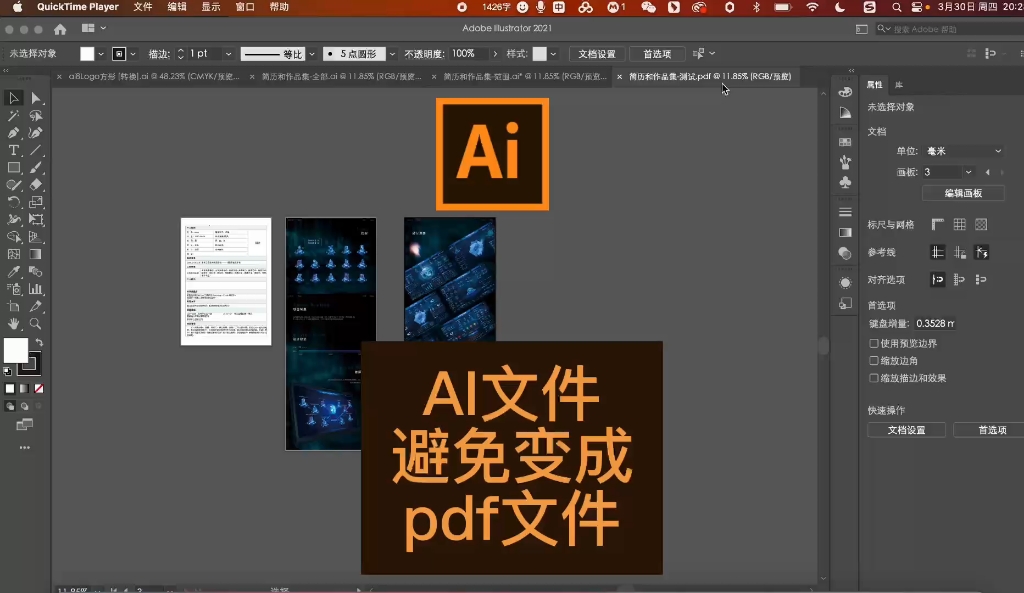The image size is (1024, 593).
Task: Click the 文档设置 button
Action: [x=906, y=430]
